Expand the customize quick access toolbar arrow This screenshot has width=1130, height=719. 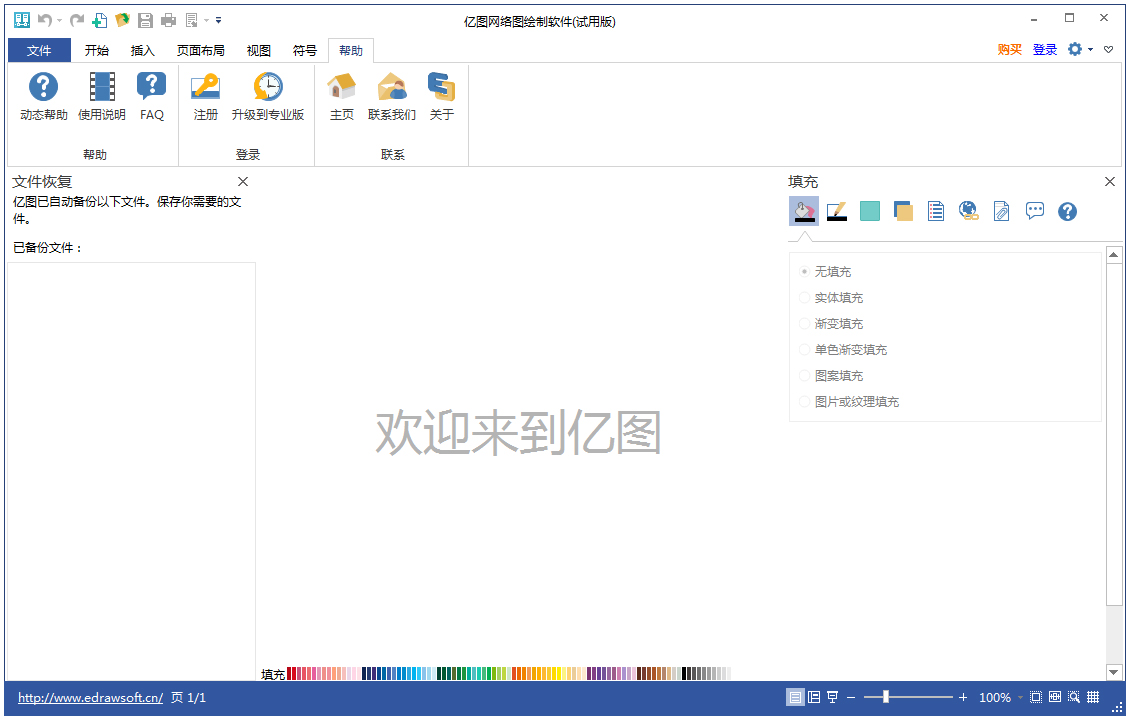219,20
